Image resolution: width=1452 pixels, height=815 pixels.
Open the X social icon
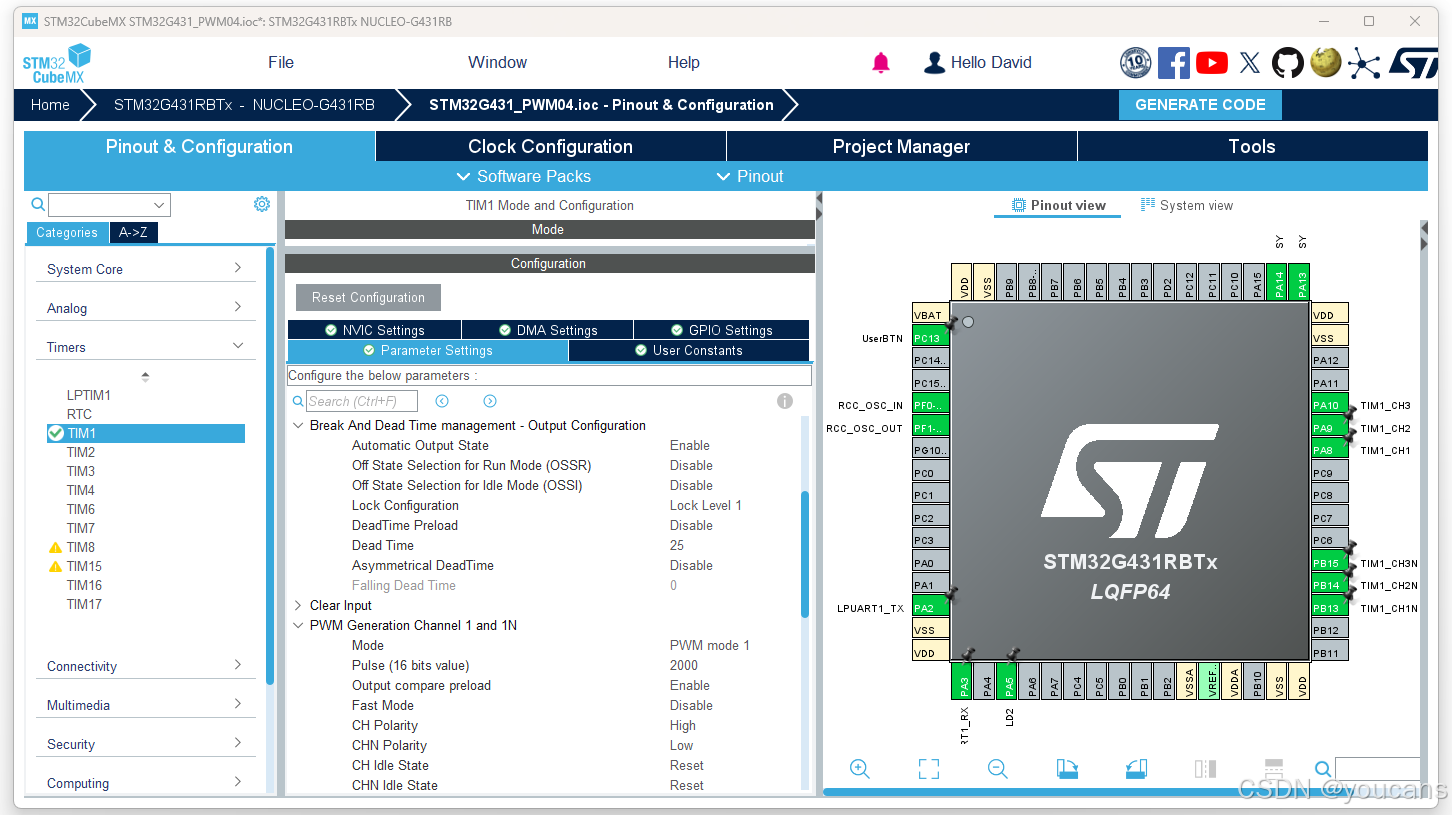pyautogui.click(x=1250, y=63)
